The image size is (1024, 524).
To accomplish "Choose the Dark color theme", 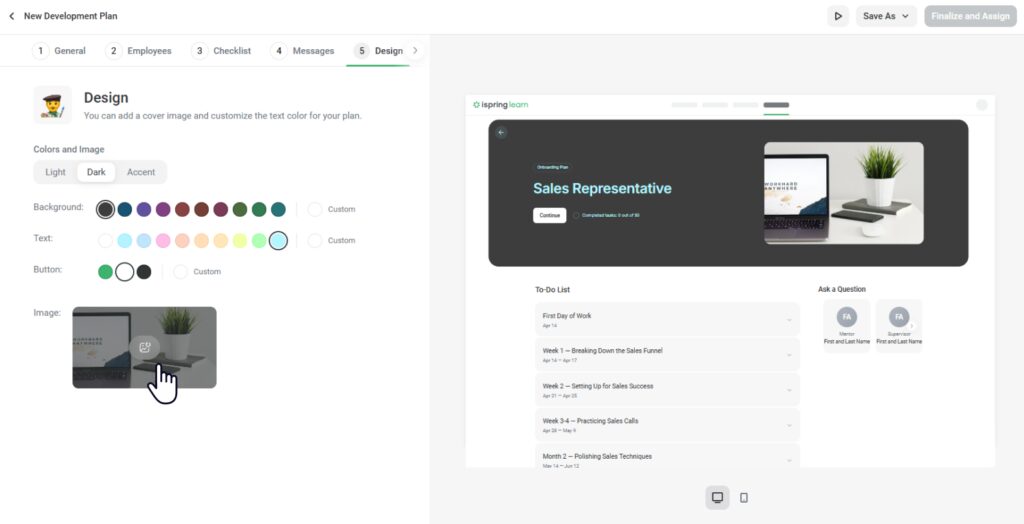I will coord(96,172).
